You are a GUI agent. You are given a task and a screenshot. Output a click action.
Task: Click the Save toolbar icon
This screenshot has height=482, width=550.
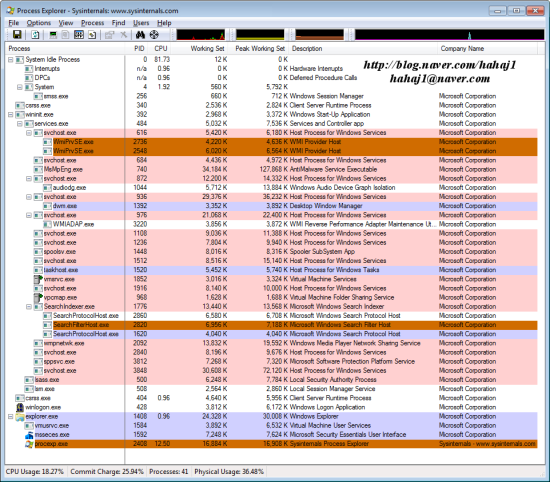tap(17, 34)
